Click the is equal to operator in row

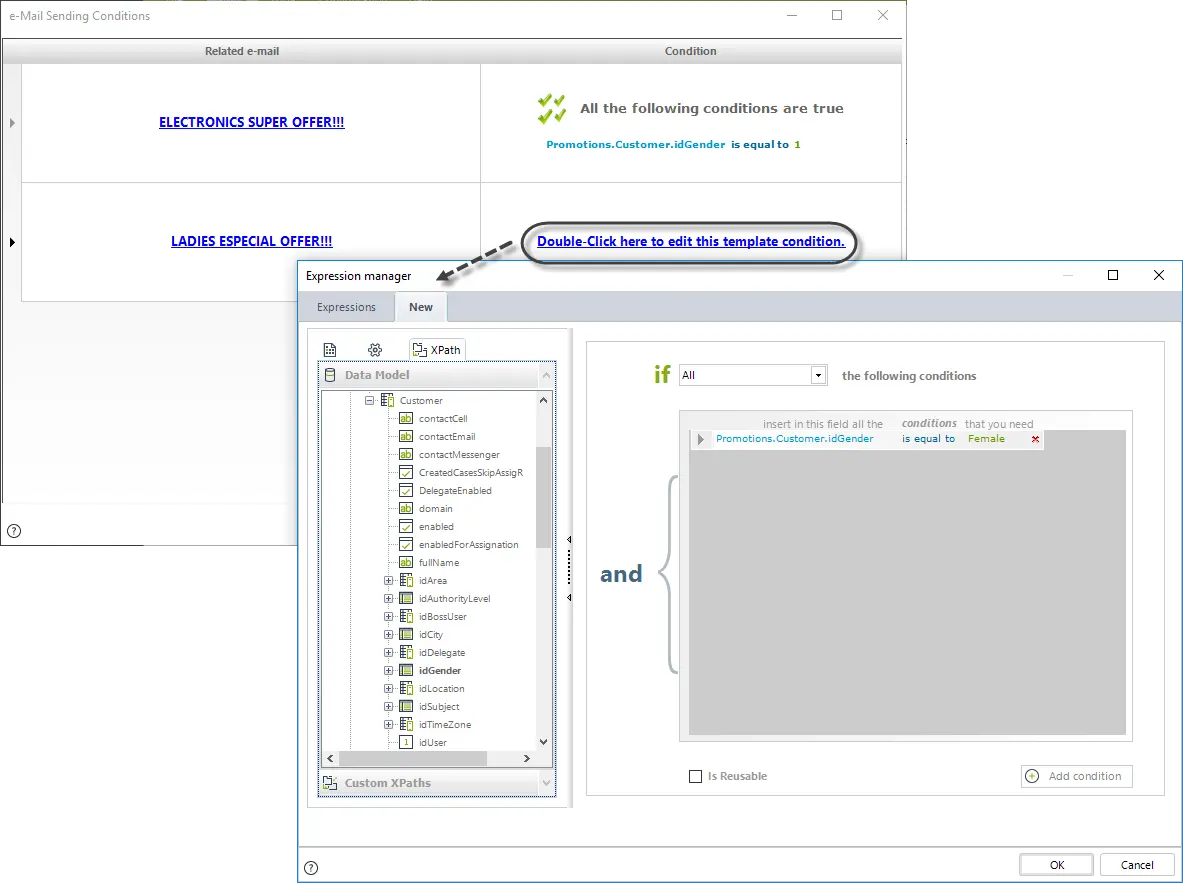click(x=928, y=438)
